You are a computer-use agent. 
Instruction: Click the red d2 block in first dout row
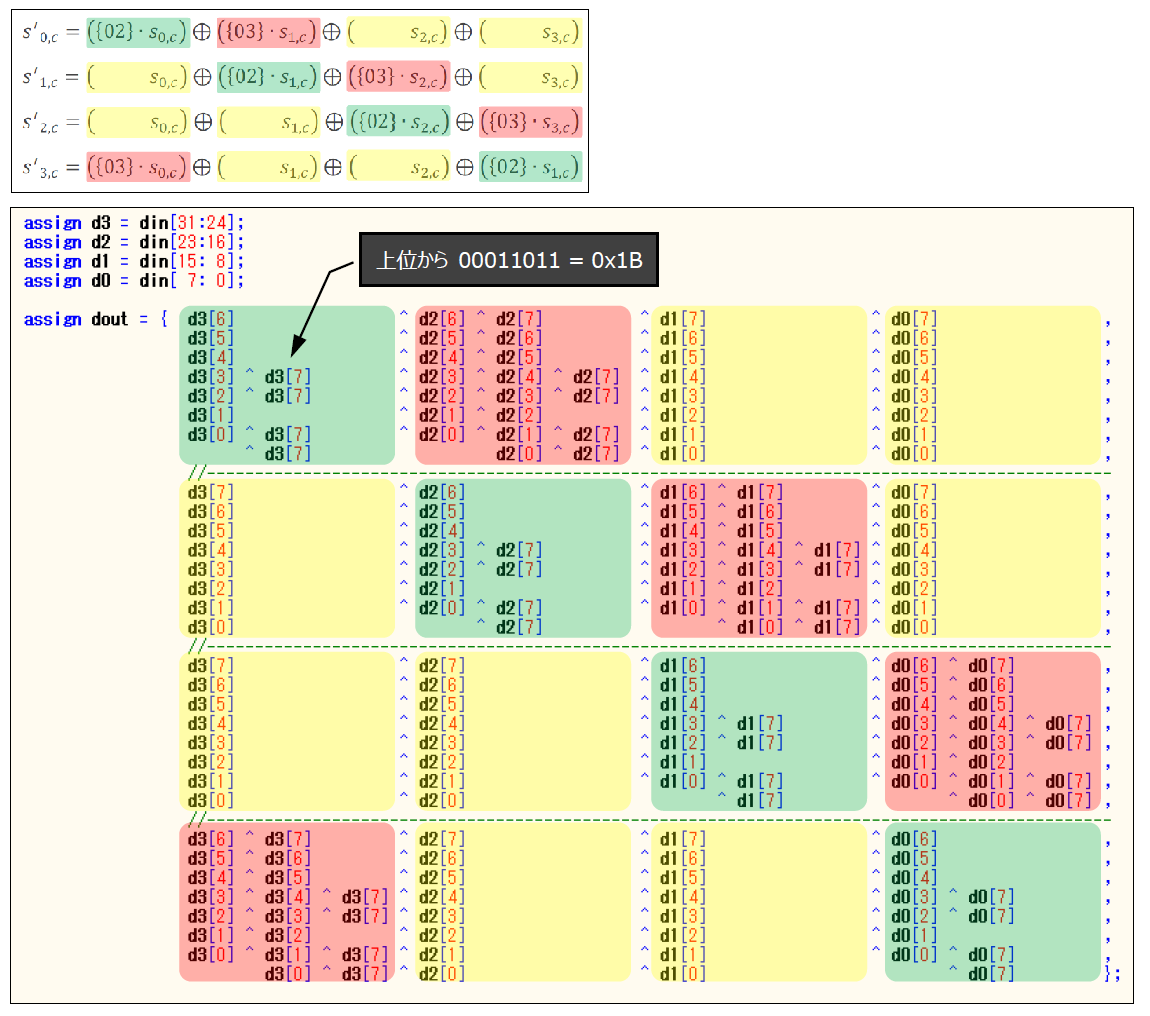[x=522, y=385]
